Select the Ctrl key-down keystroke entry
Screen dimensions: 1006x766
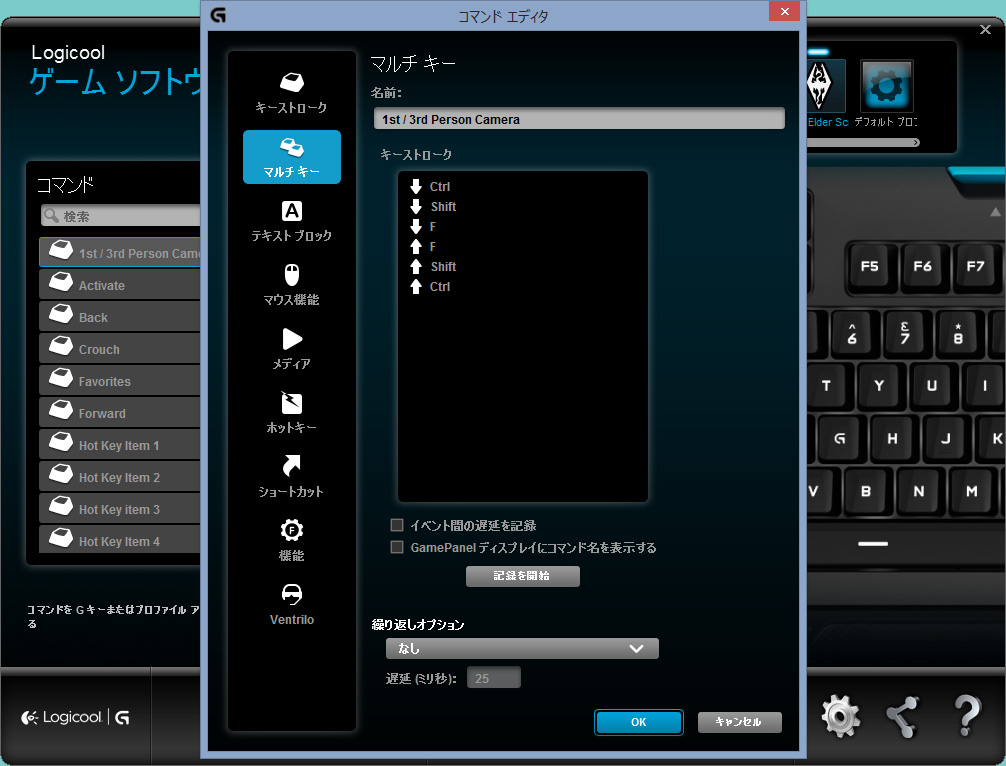coord(431,187)
